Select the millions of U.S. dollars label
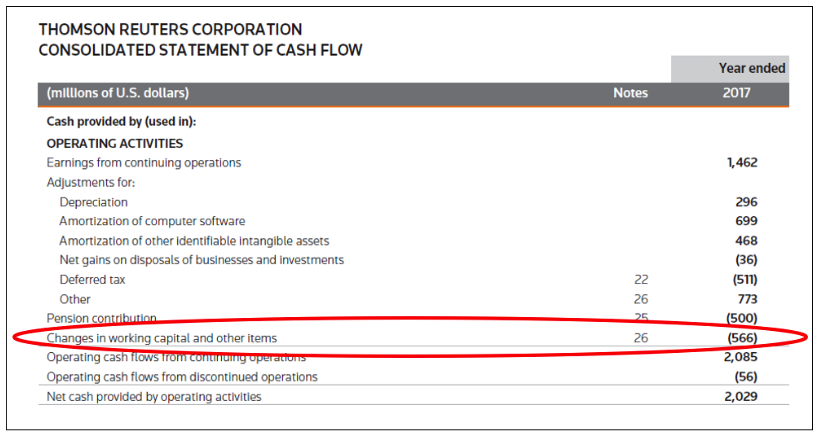 coord(118,93)
